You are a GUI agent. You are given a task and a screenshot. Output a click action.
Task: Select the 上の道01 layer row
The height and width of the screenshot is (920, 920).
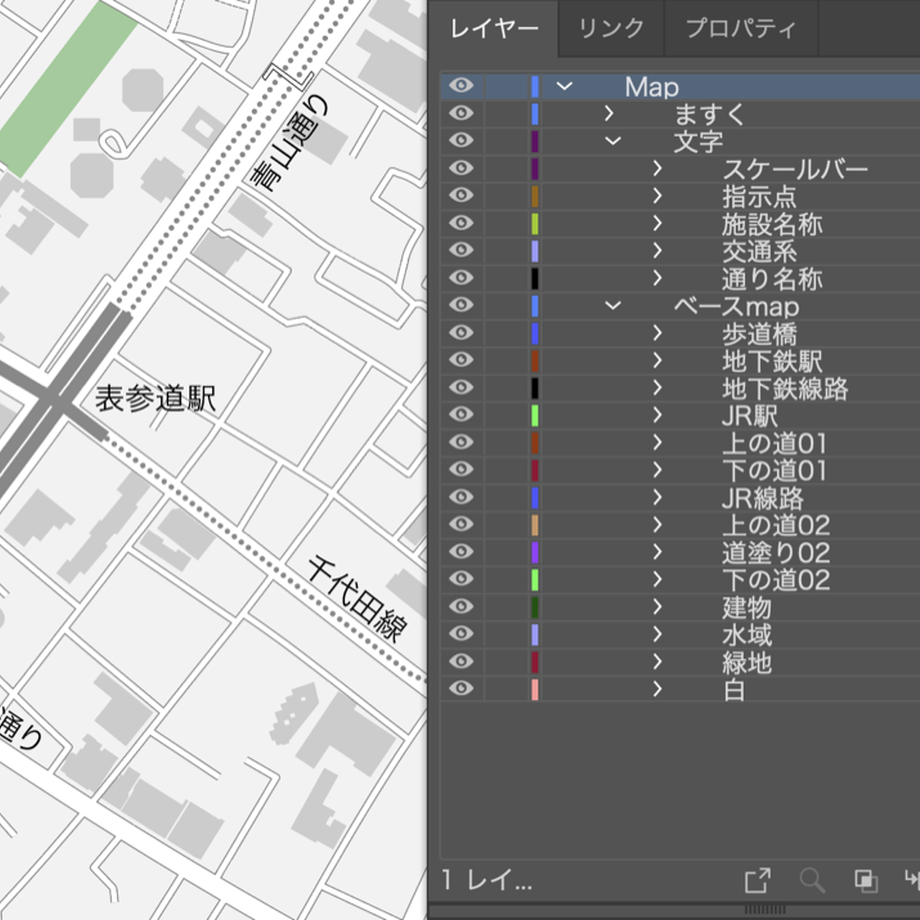coord(681,443)
